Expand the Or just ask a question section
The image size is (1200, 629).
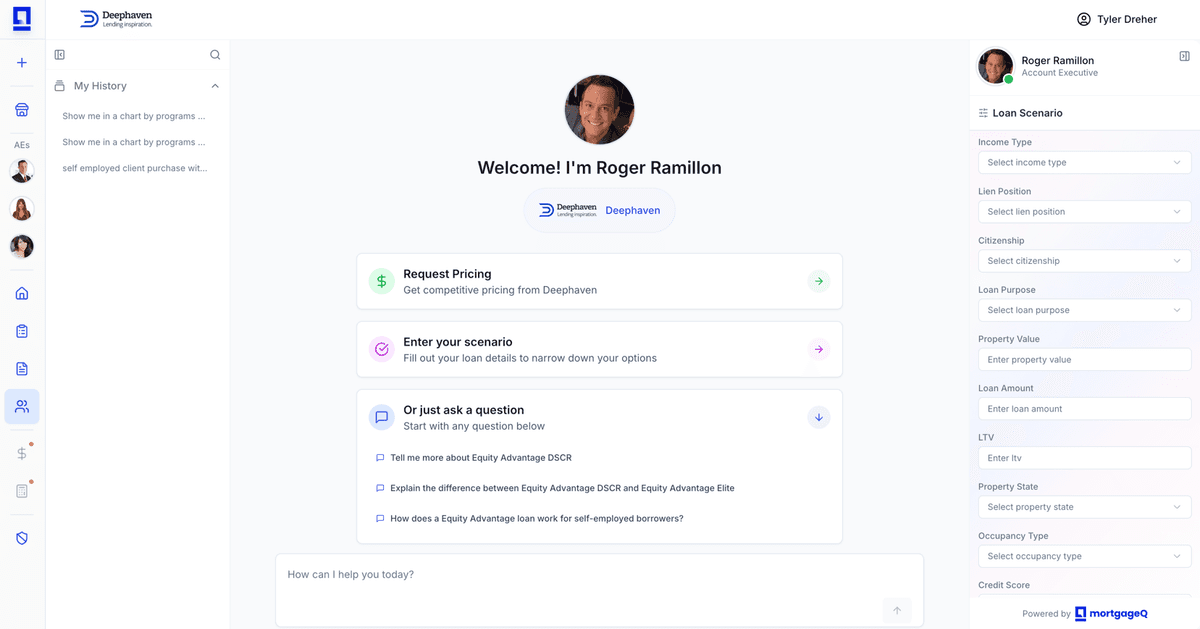coord(818,417)
